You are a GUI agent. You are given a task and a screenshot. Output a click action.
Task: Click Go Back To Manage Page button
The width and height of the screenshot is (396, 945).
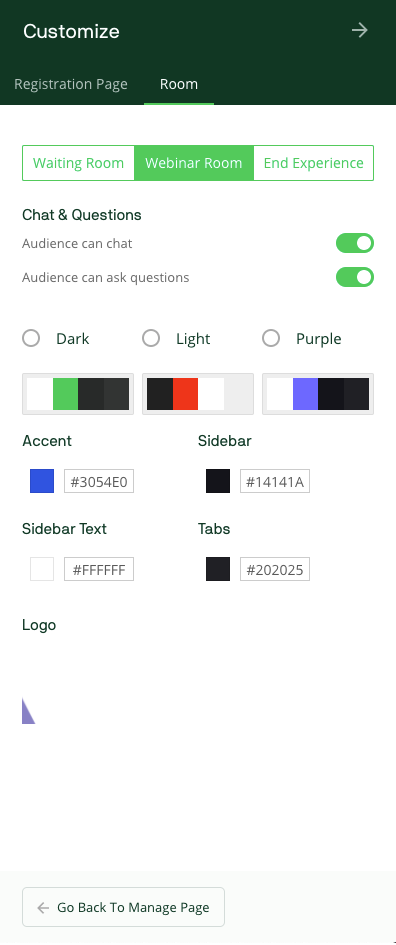(x=124, y=907)
